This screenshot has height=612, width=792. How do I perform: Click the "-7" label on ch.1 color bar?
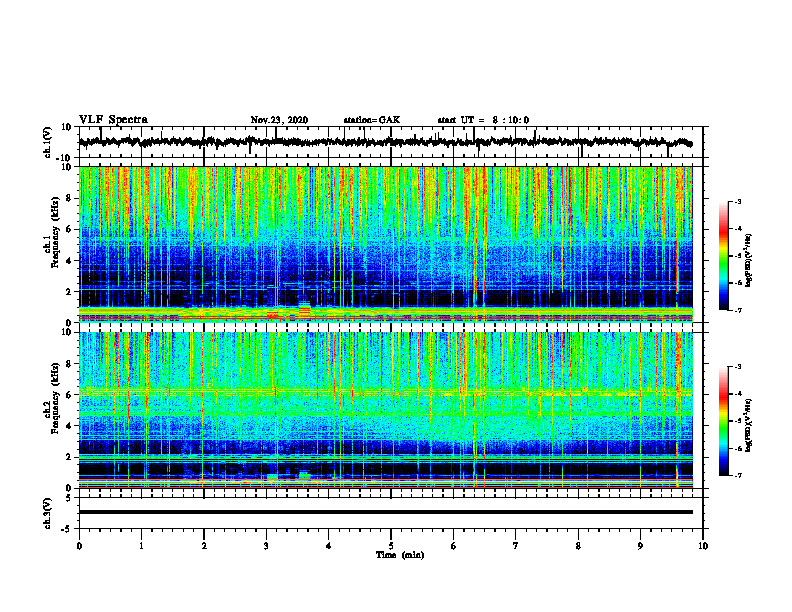click(737, 310)
